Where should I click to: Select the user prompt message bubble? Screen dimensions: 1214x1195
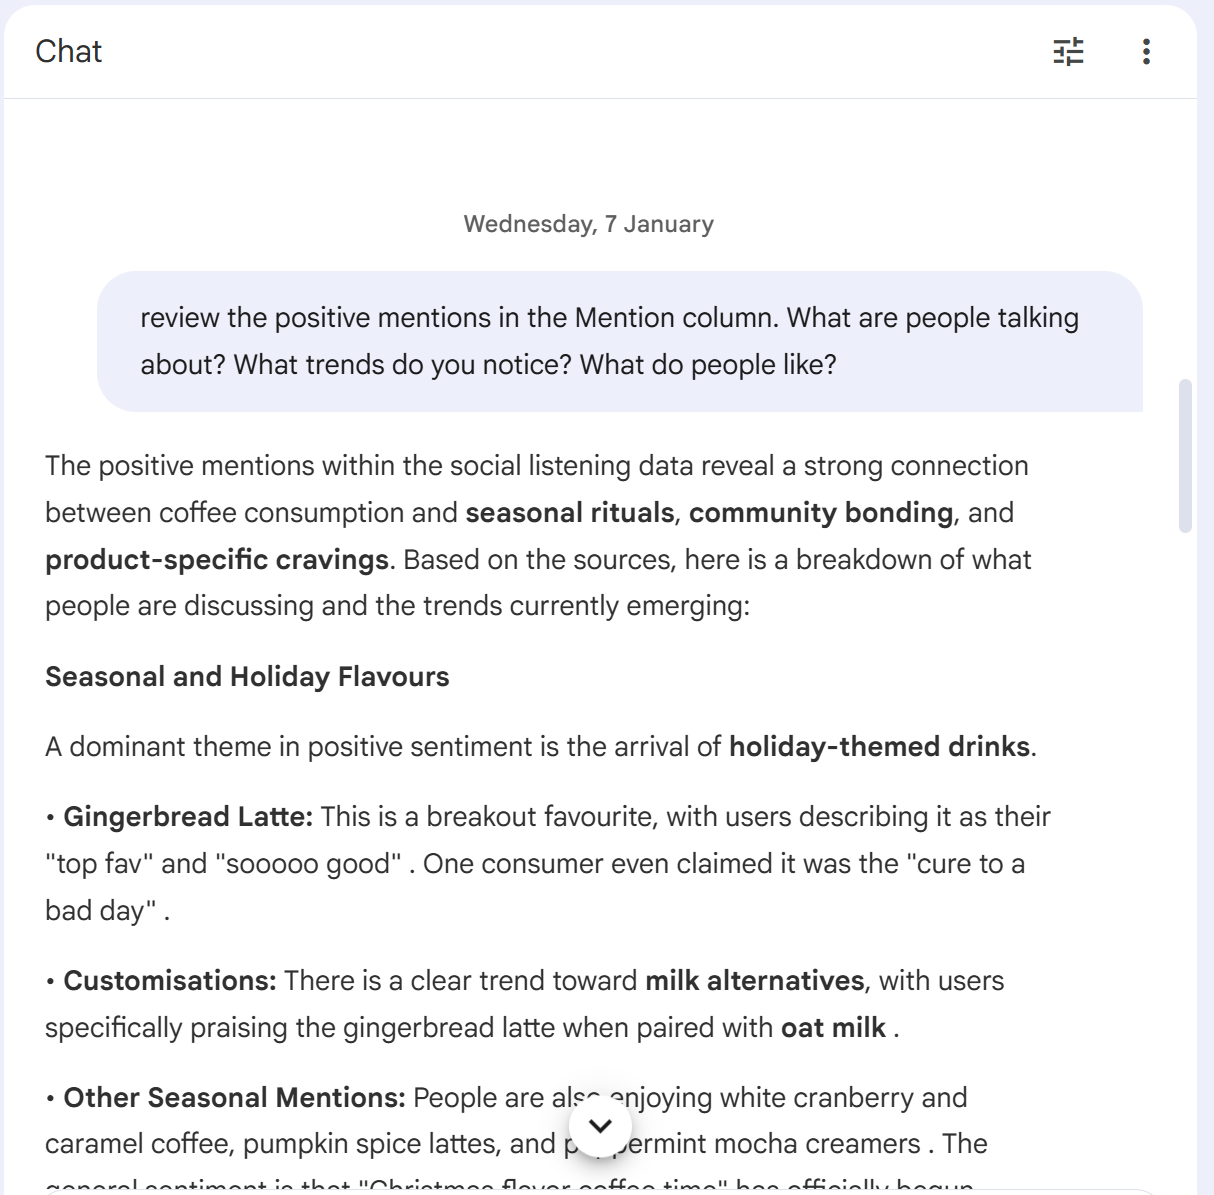(619, 341)
